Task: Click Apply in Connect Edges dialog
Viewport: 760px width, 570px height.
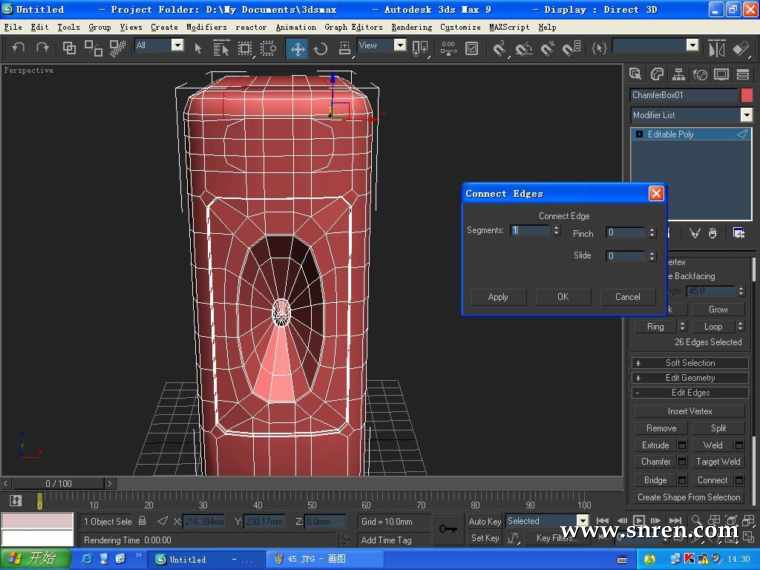Action: coord(498,297)
